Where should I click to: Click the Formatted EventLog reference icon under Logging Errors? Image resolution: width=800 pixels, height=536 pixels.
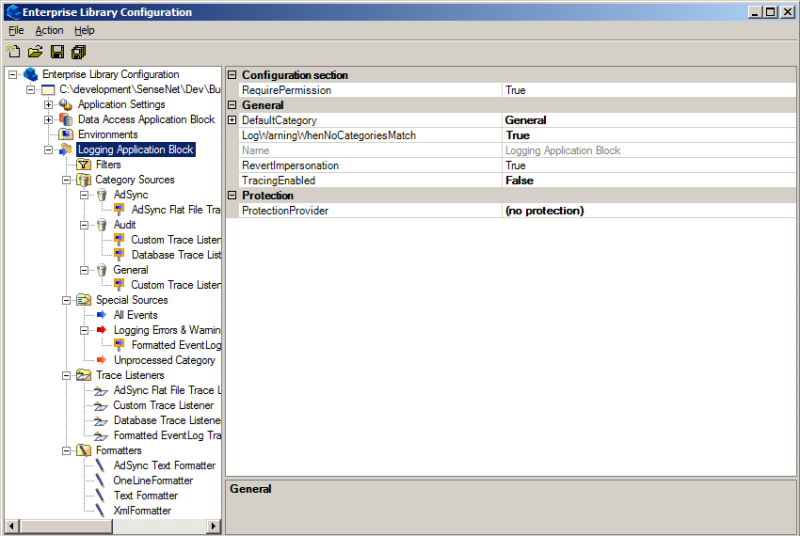click(x=119, y=345)
